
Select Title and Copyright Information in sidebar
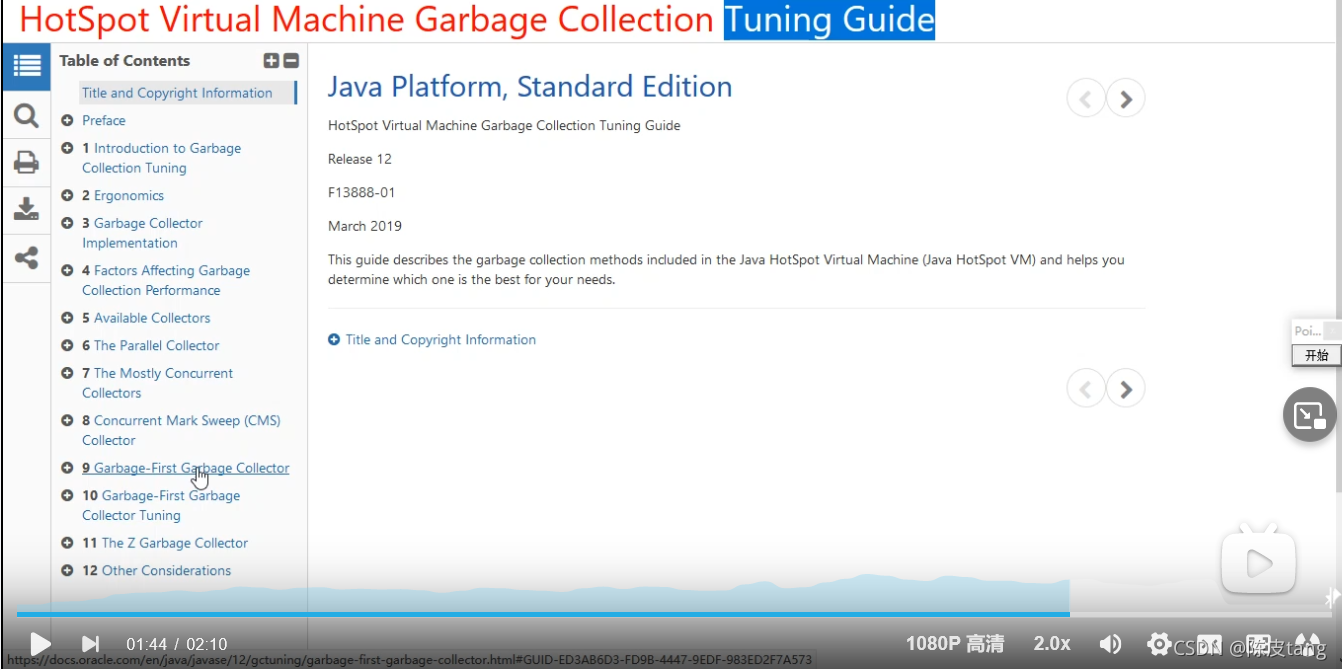pyautogui.click(x=177, y=93)
